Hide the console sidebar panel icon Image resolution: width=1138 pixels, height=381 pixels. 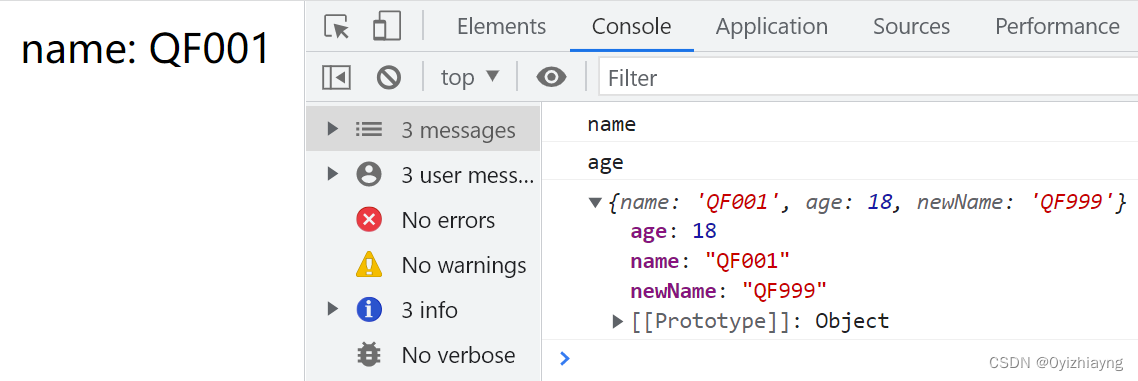click(x=337, y=77)
